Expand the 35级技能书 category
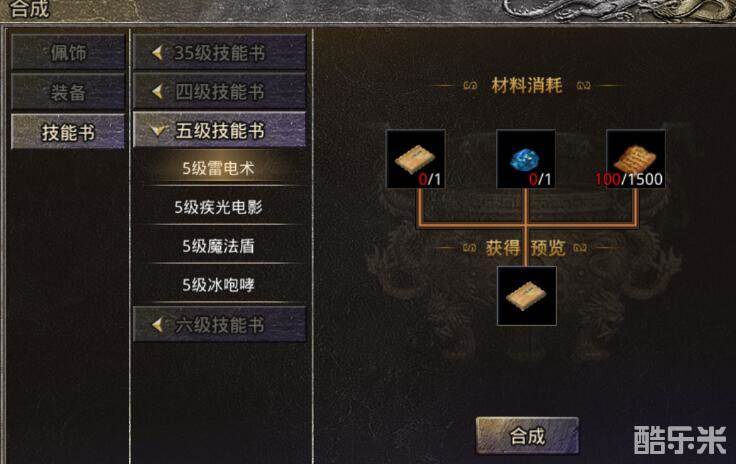 [x=220, y=52]
